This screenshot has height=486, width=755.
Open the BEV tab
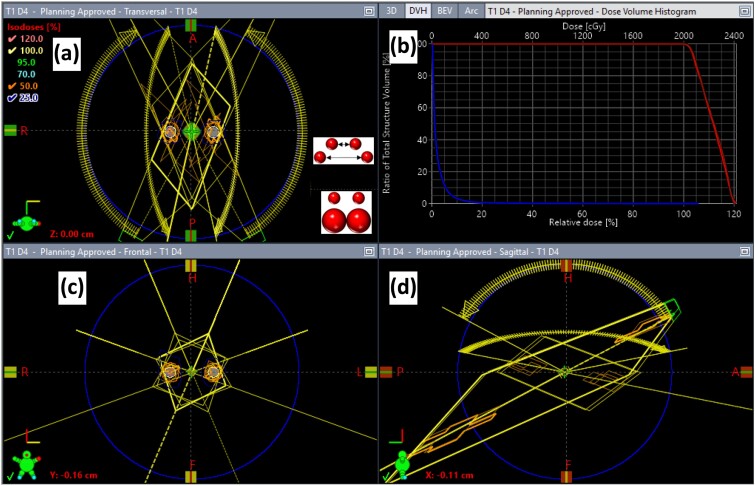click(445, 9)
